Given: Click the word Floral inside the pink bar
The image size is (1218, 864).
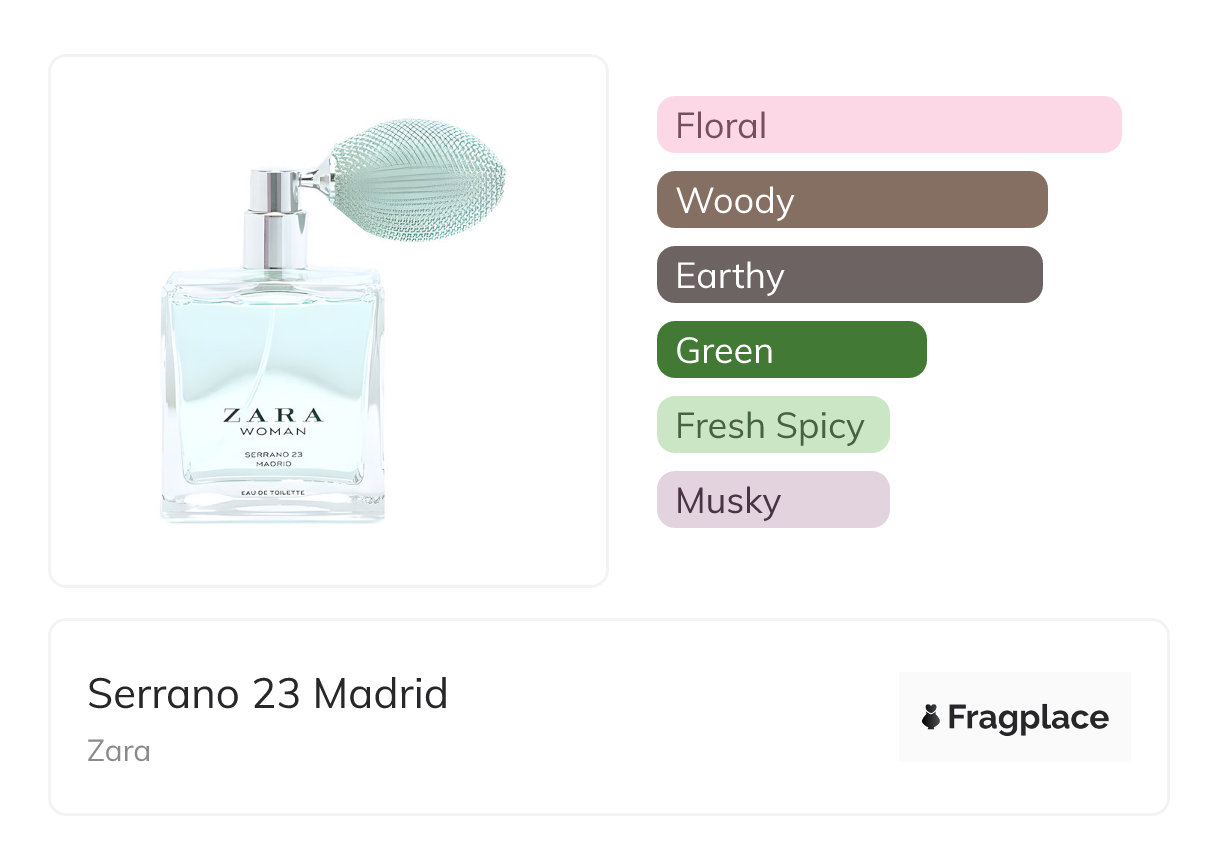Looking at the screenshot, I should (x=721, y=126).
